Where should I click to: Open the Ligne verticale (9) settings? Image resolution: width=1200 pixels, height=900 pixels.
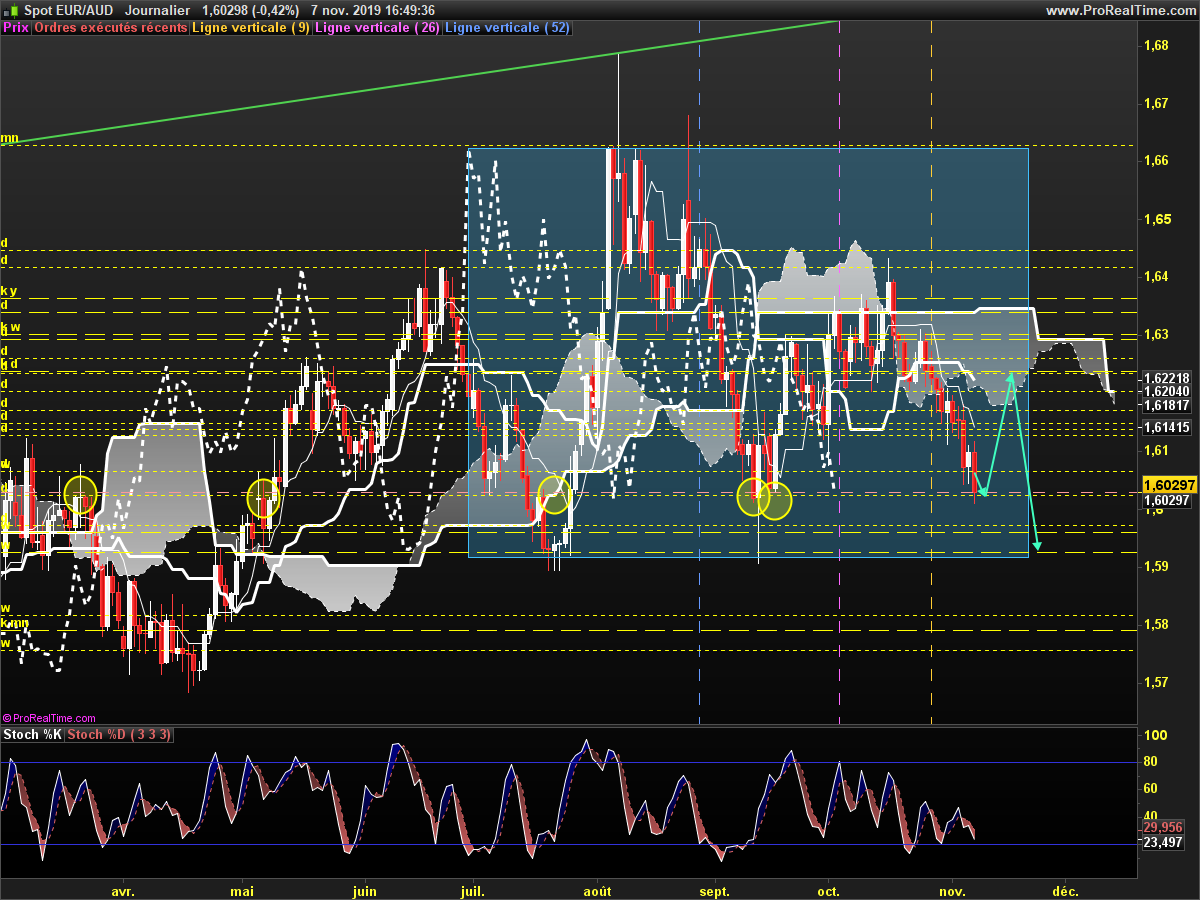tap(251, 28)
